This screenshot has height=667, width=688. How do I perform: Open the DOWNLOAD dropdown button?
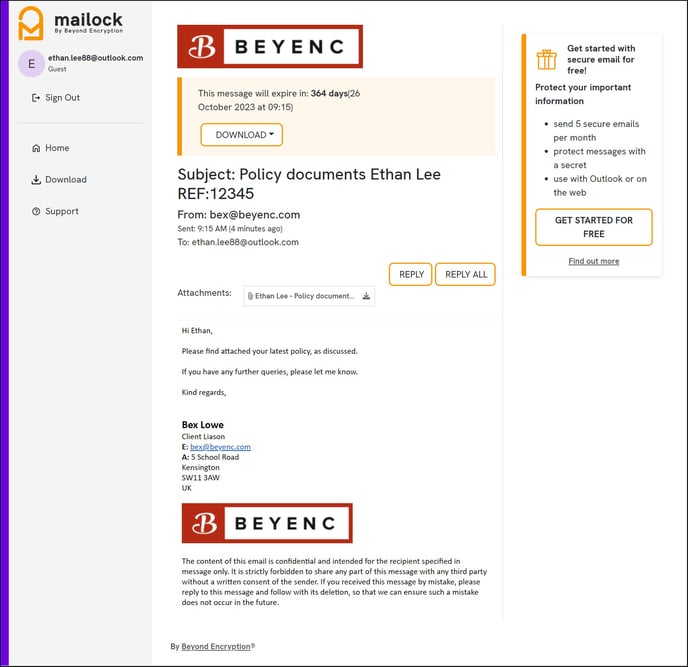pos(242,135)
